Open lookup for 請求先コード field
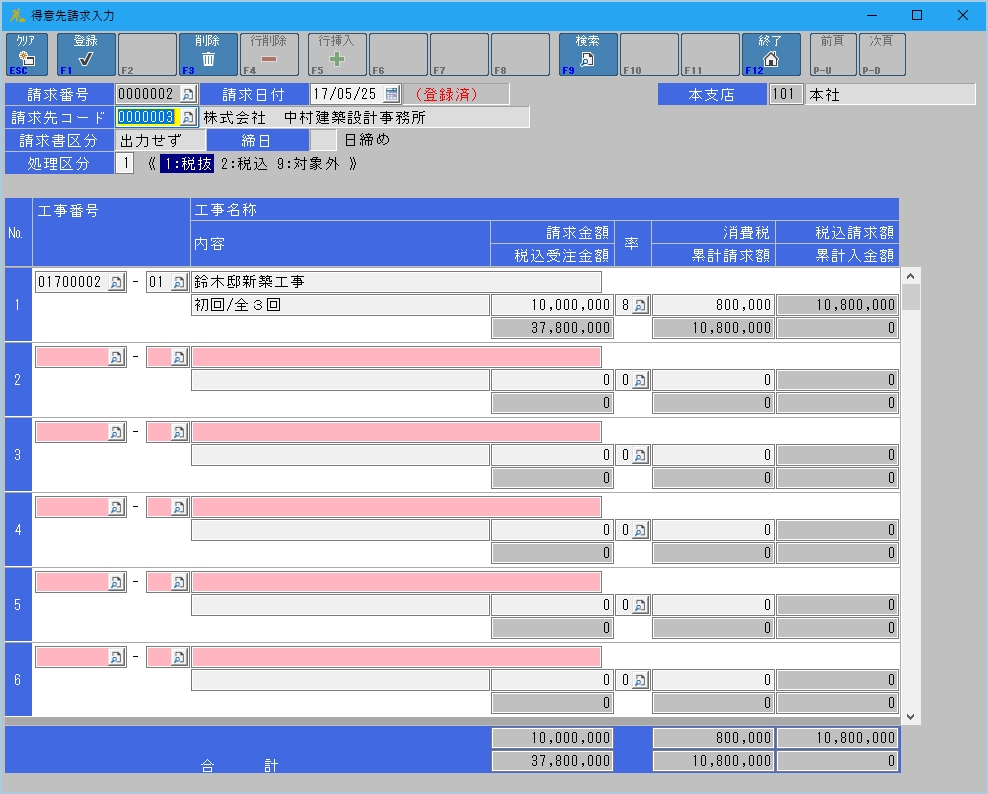Viewport: 988px width, 794px height. [188, 118]
